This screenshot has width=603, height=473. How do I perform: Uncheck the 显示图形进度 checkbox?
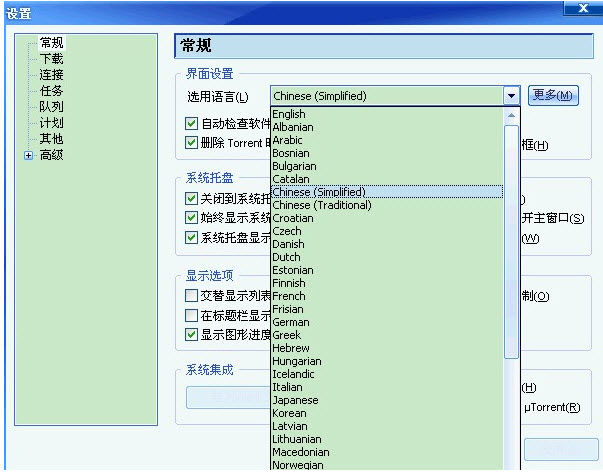[192, 334]
